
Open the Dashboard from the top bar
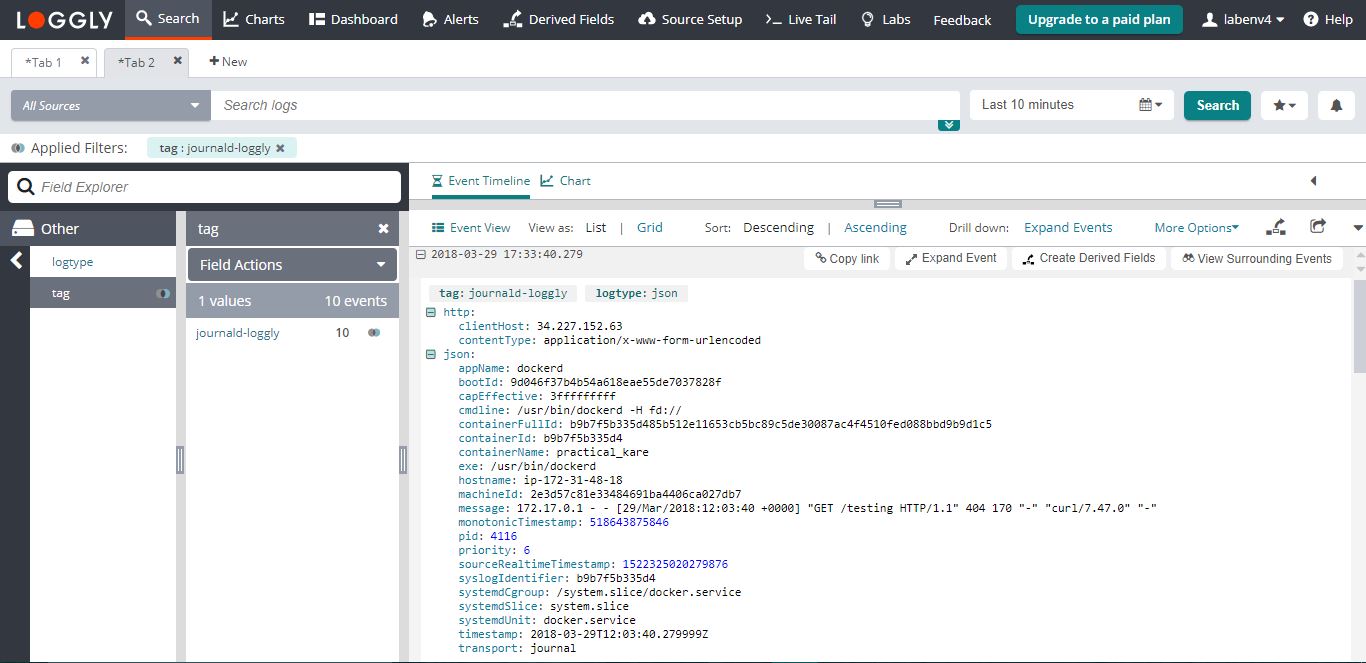pyautogui.click(x=352, y=18)
